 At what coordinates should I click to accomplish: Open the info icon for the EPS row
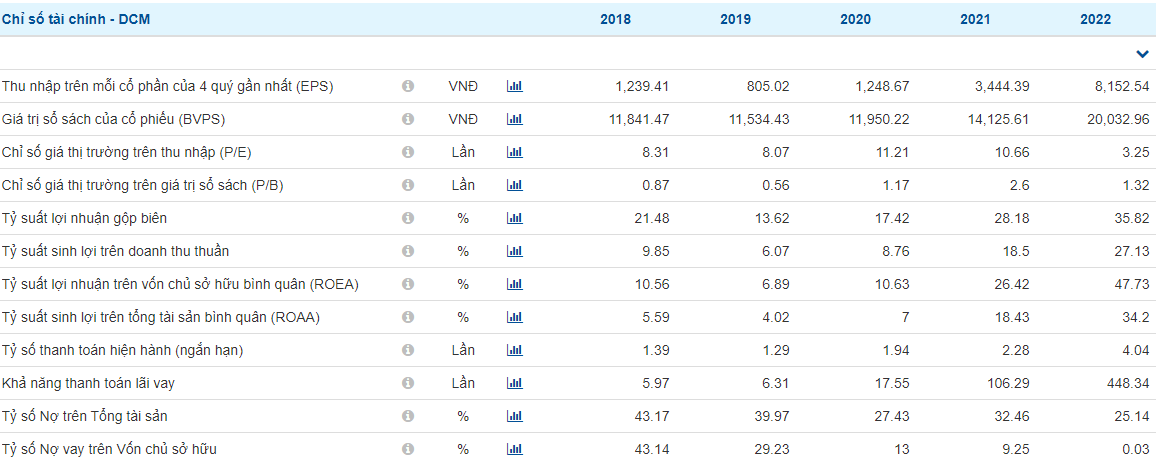click(x=408, y=86)
